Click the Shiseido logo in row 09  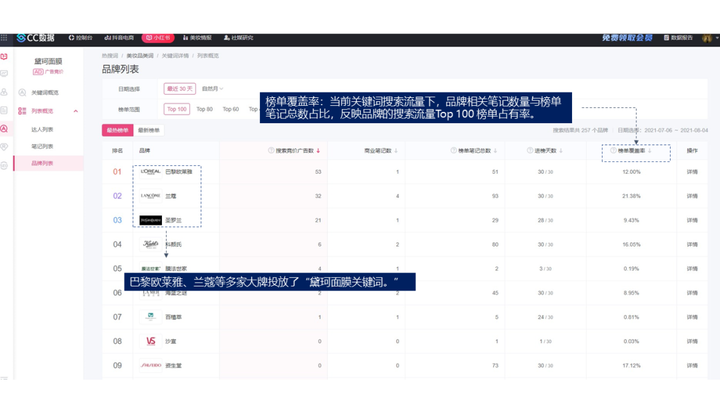151,366
